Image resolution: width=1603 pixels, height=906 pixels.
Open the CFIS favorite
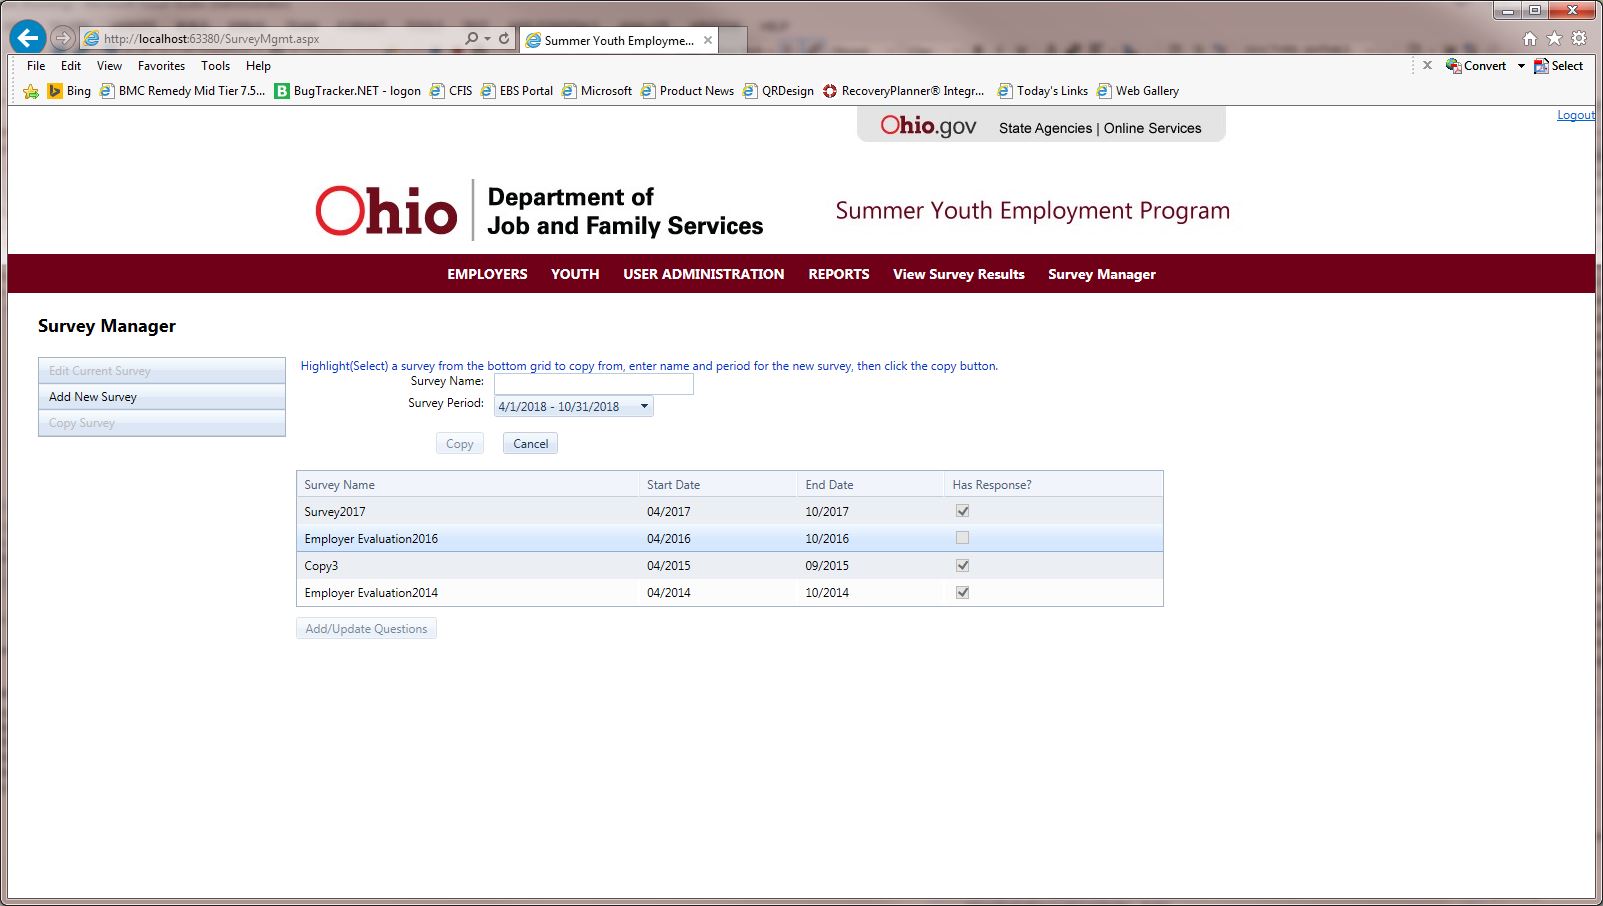click(x=450, y=91)
